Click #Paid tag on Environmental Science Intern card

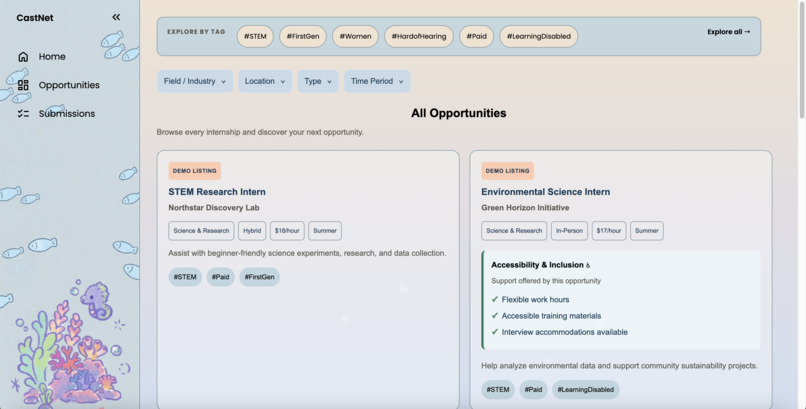point(533,389)
